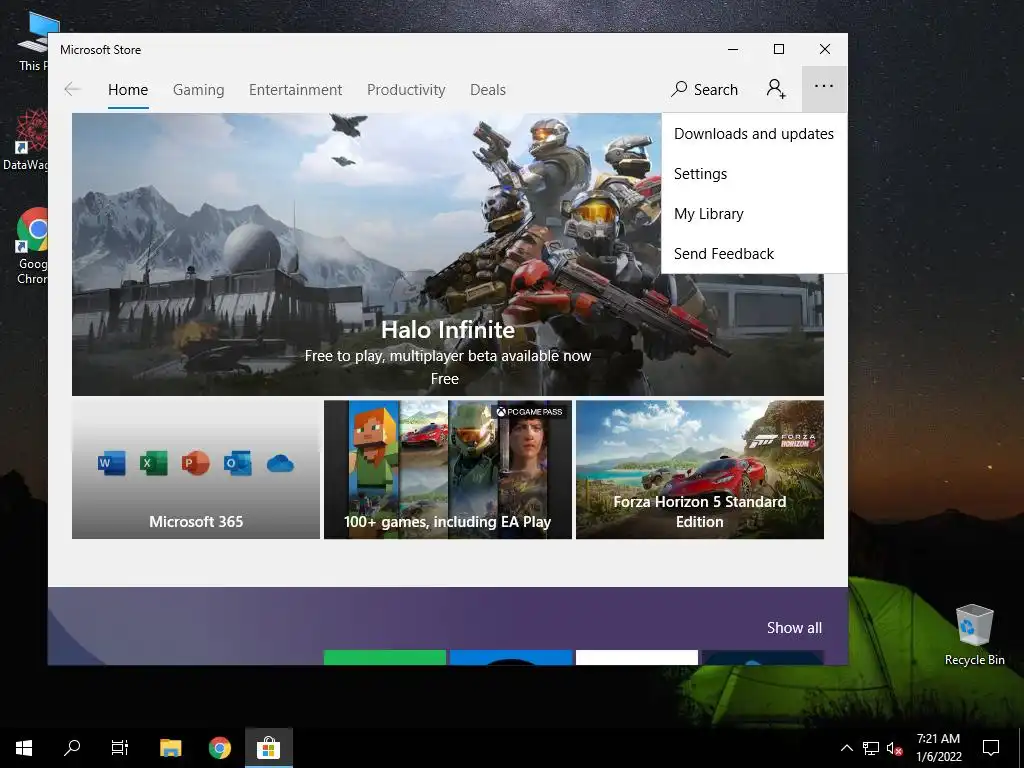The image size is (1024, 768).
Task: Click Microsoft Store taskbar icon
Action: coord(268,748)
